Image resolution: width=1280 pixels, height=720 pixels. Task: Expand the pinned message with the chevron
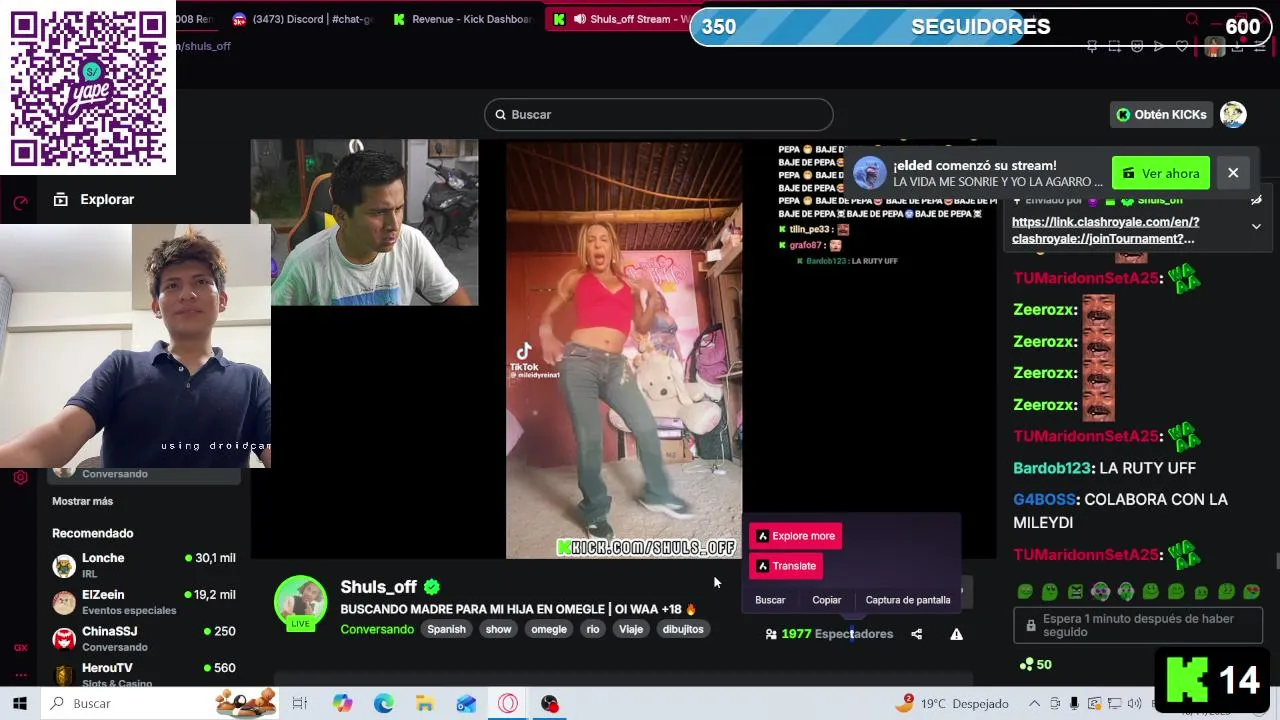pos(1256,226)
